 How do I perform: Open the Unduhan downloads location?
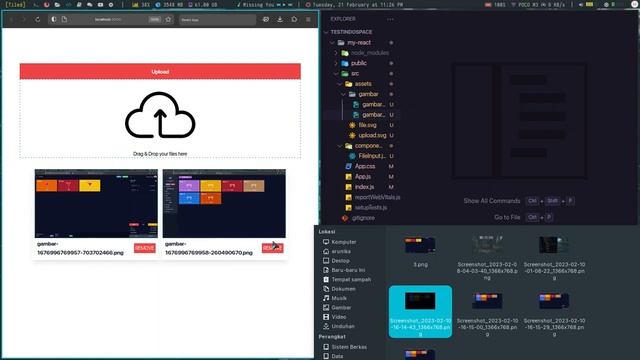pos(342,327)
